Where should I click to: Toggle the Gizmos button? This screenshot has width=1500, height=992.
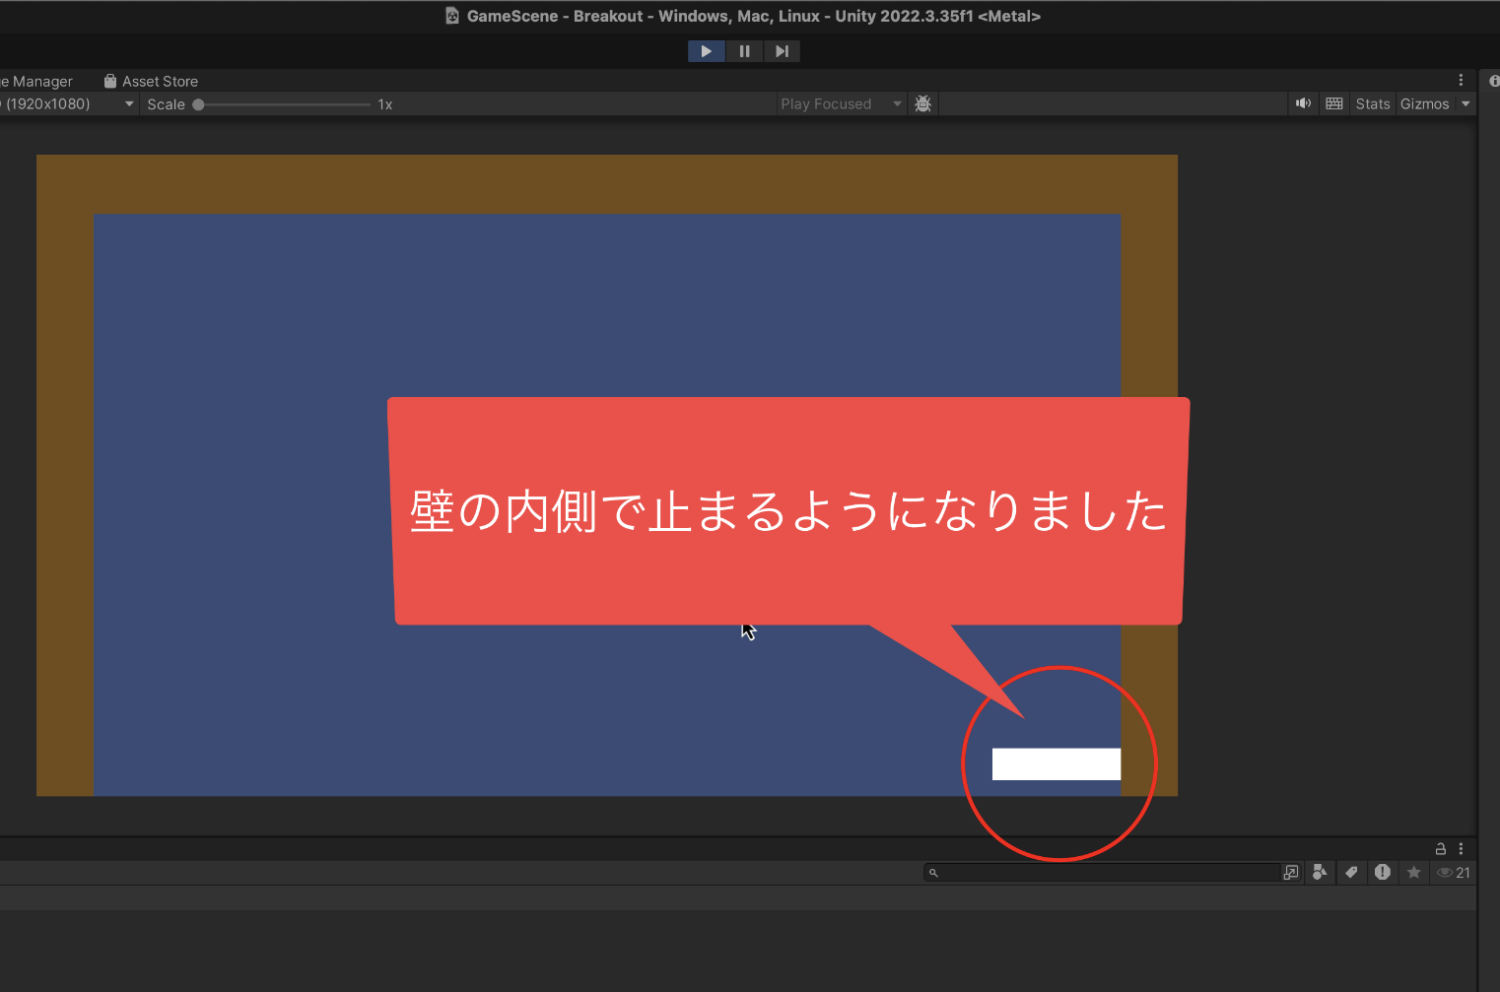coord(1424,104)
